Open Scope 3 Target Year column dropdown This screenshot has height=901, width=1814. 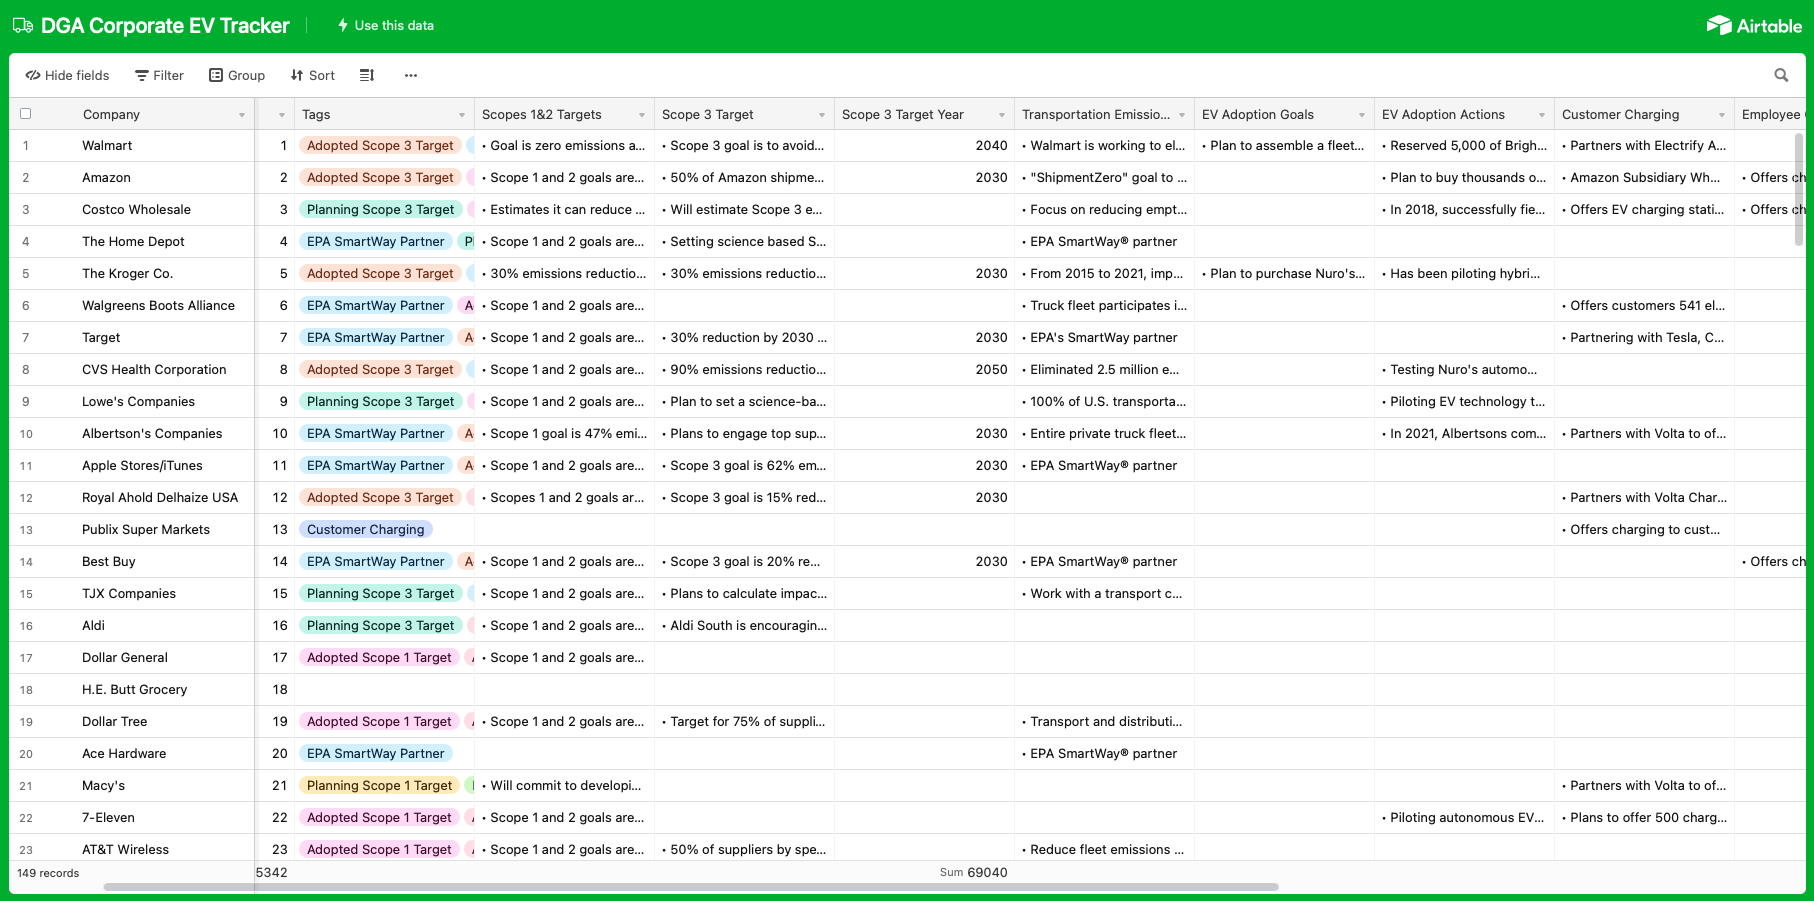coord(1002,115)
